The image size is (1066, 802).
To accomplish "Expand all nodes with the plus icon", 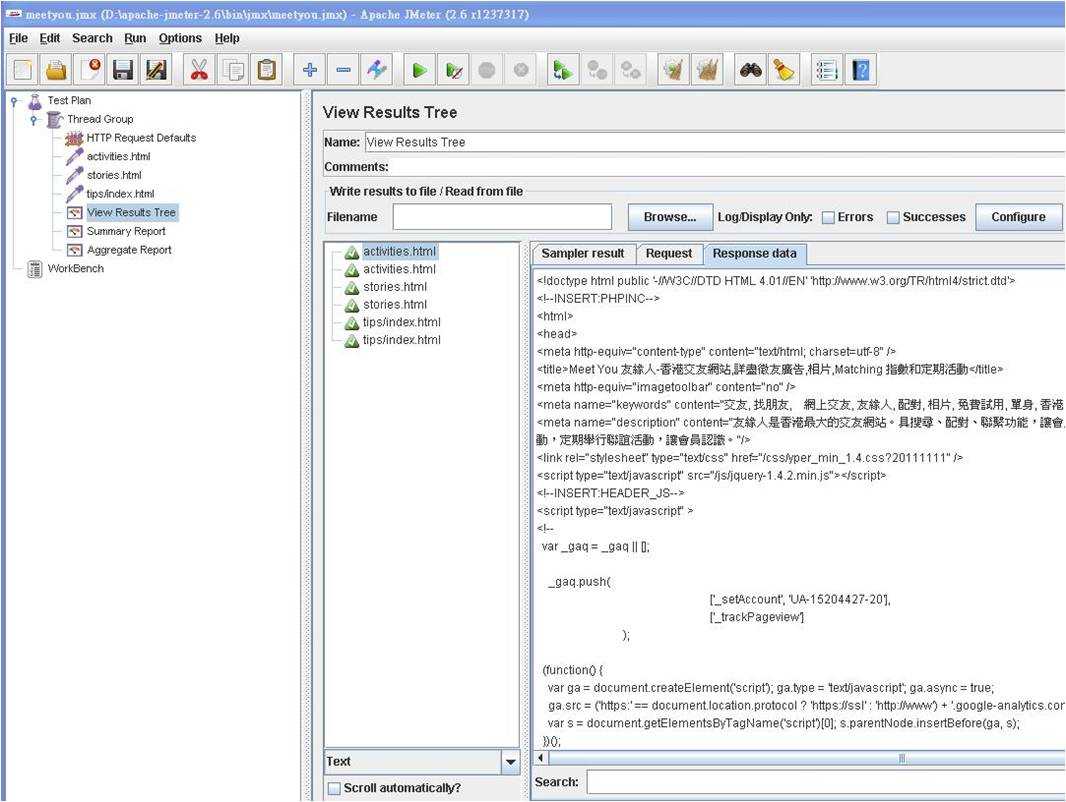I will pyautogui.click(x=310, y=70).
